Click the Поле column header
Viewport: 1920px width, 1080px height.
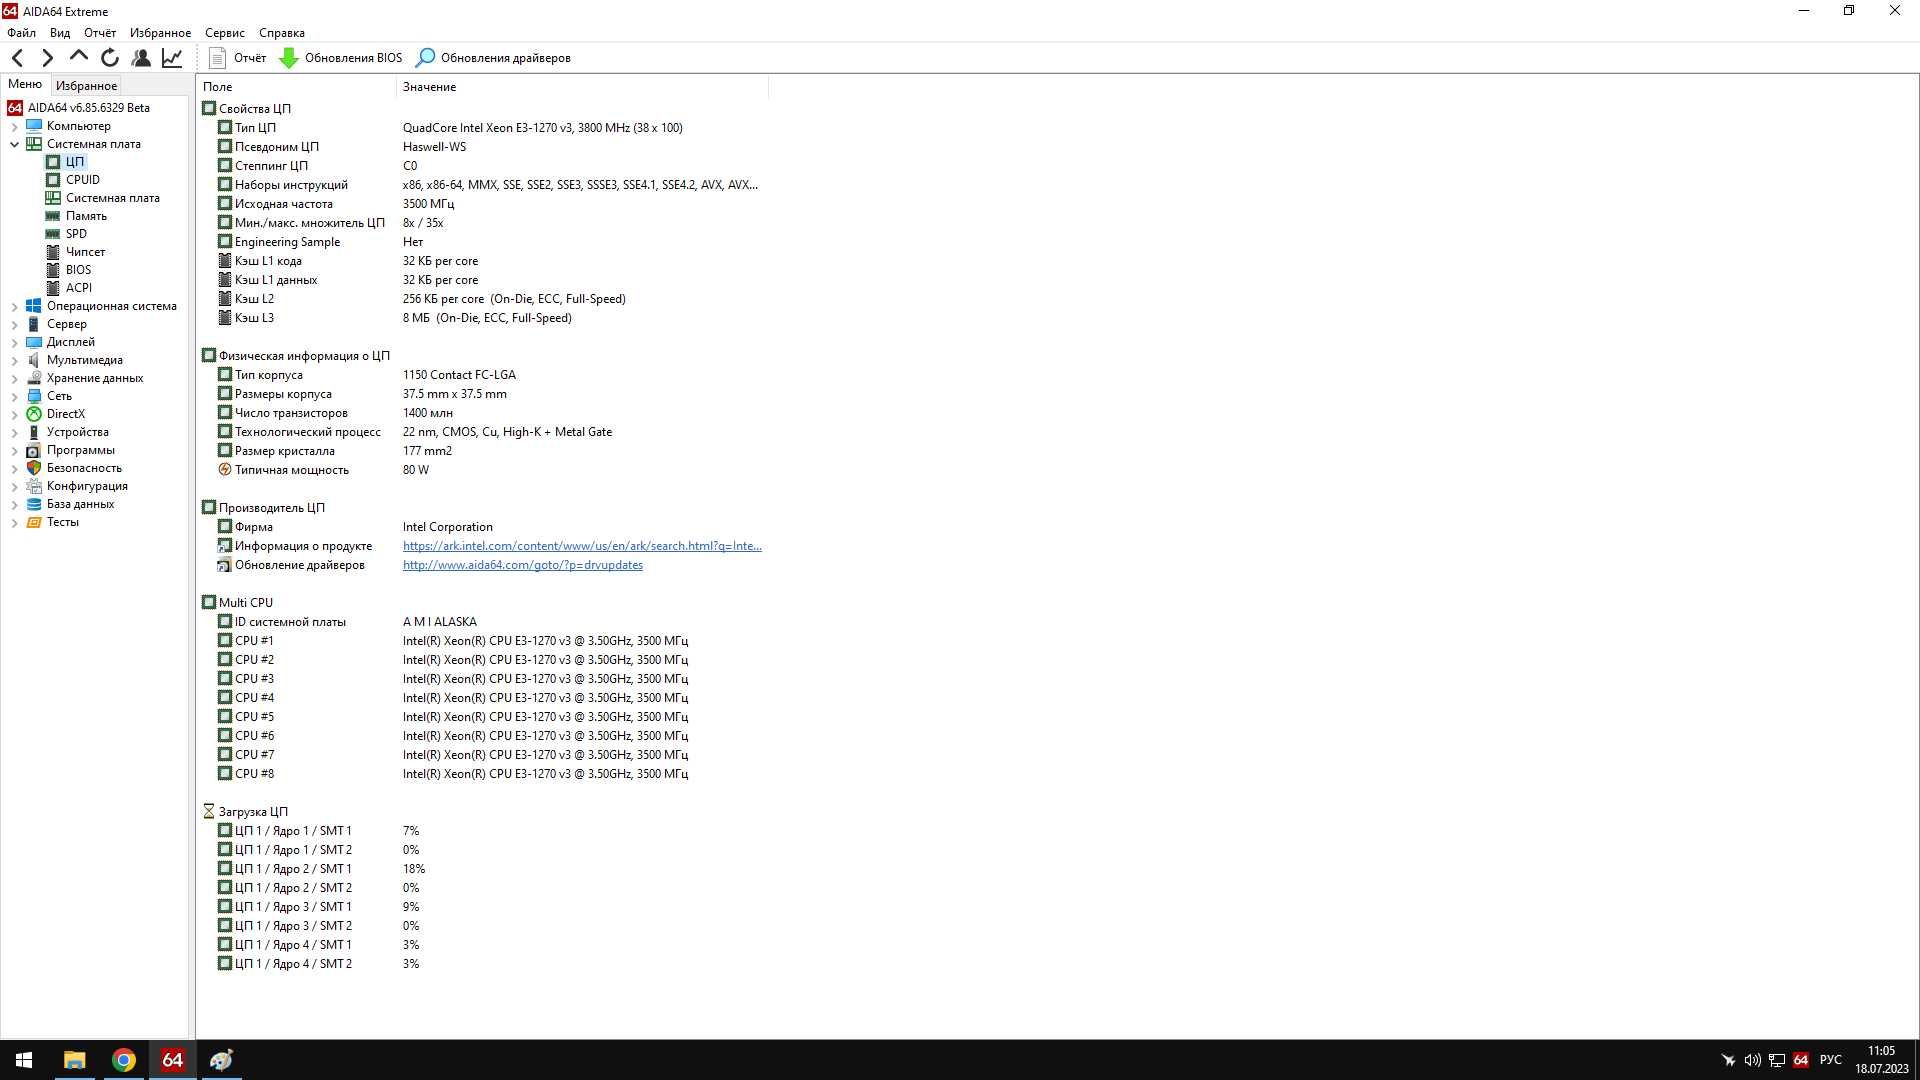pyautogui.click(x=297, y=87)
